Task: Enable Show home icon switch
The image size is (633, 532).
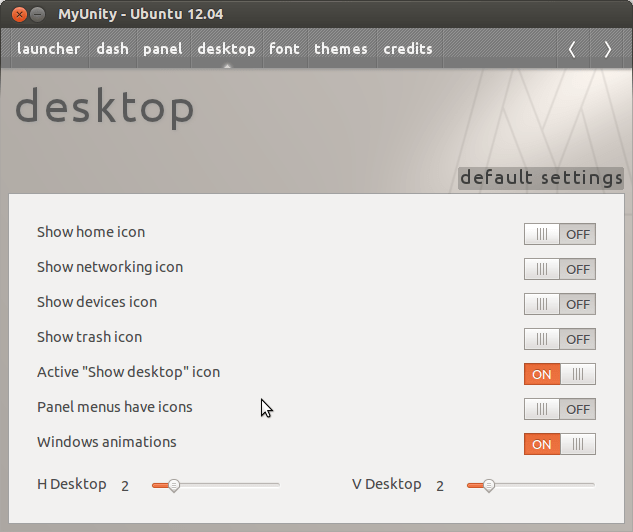Action: click(560, 234)
